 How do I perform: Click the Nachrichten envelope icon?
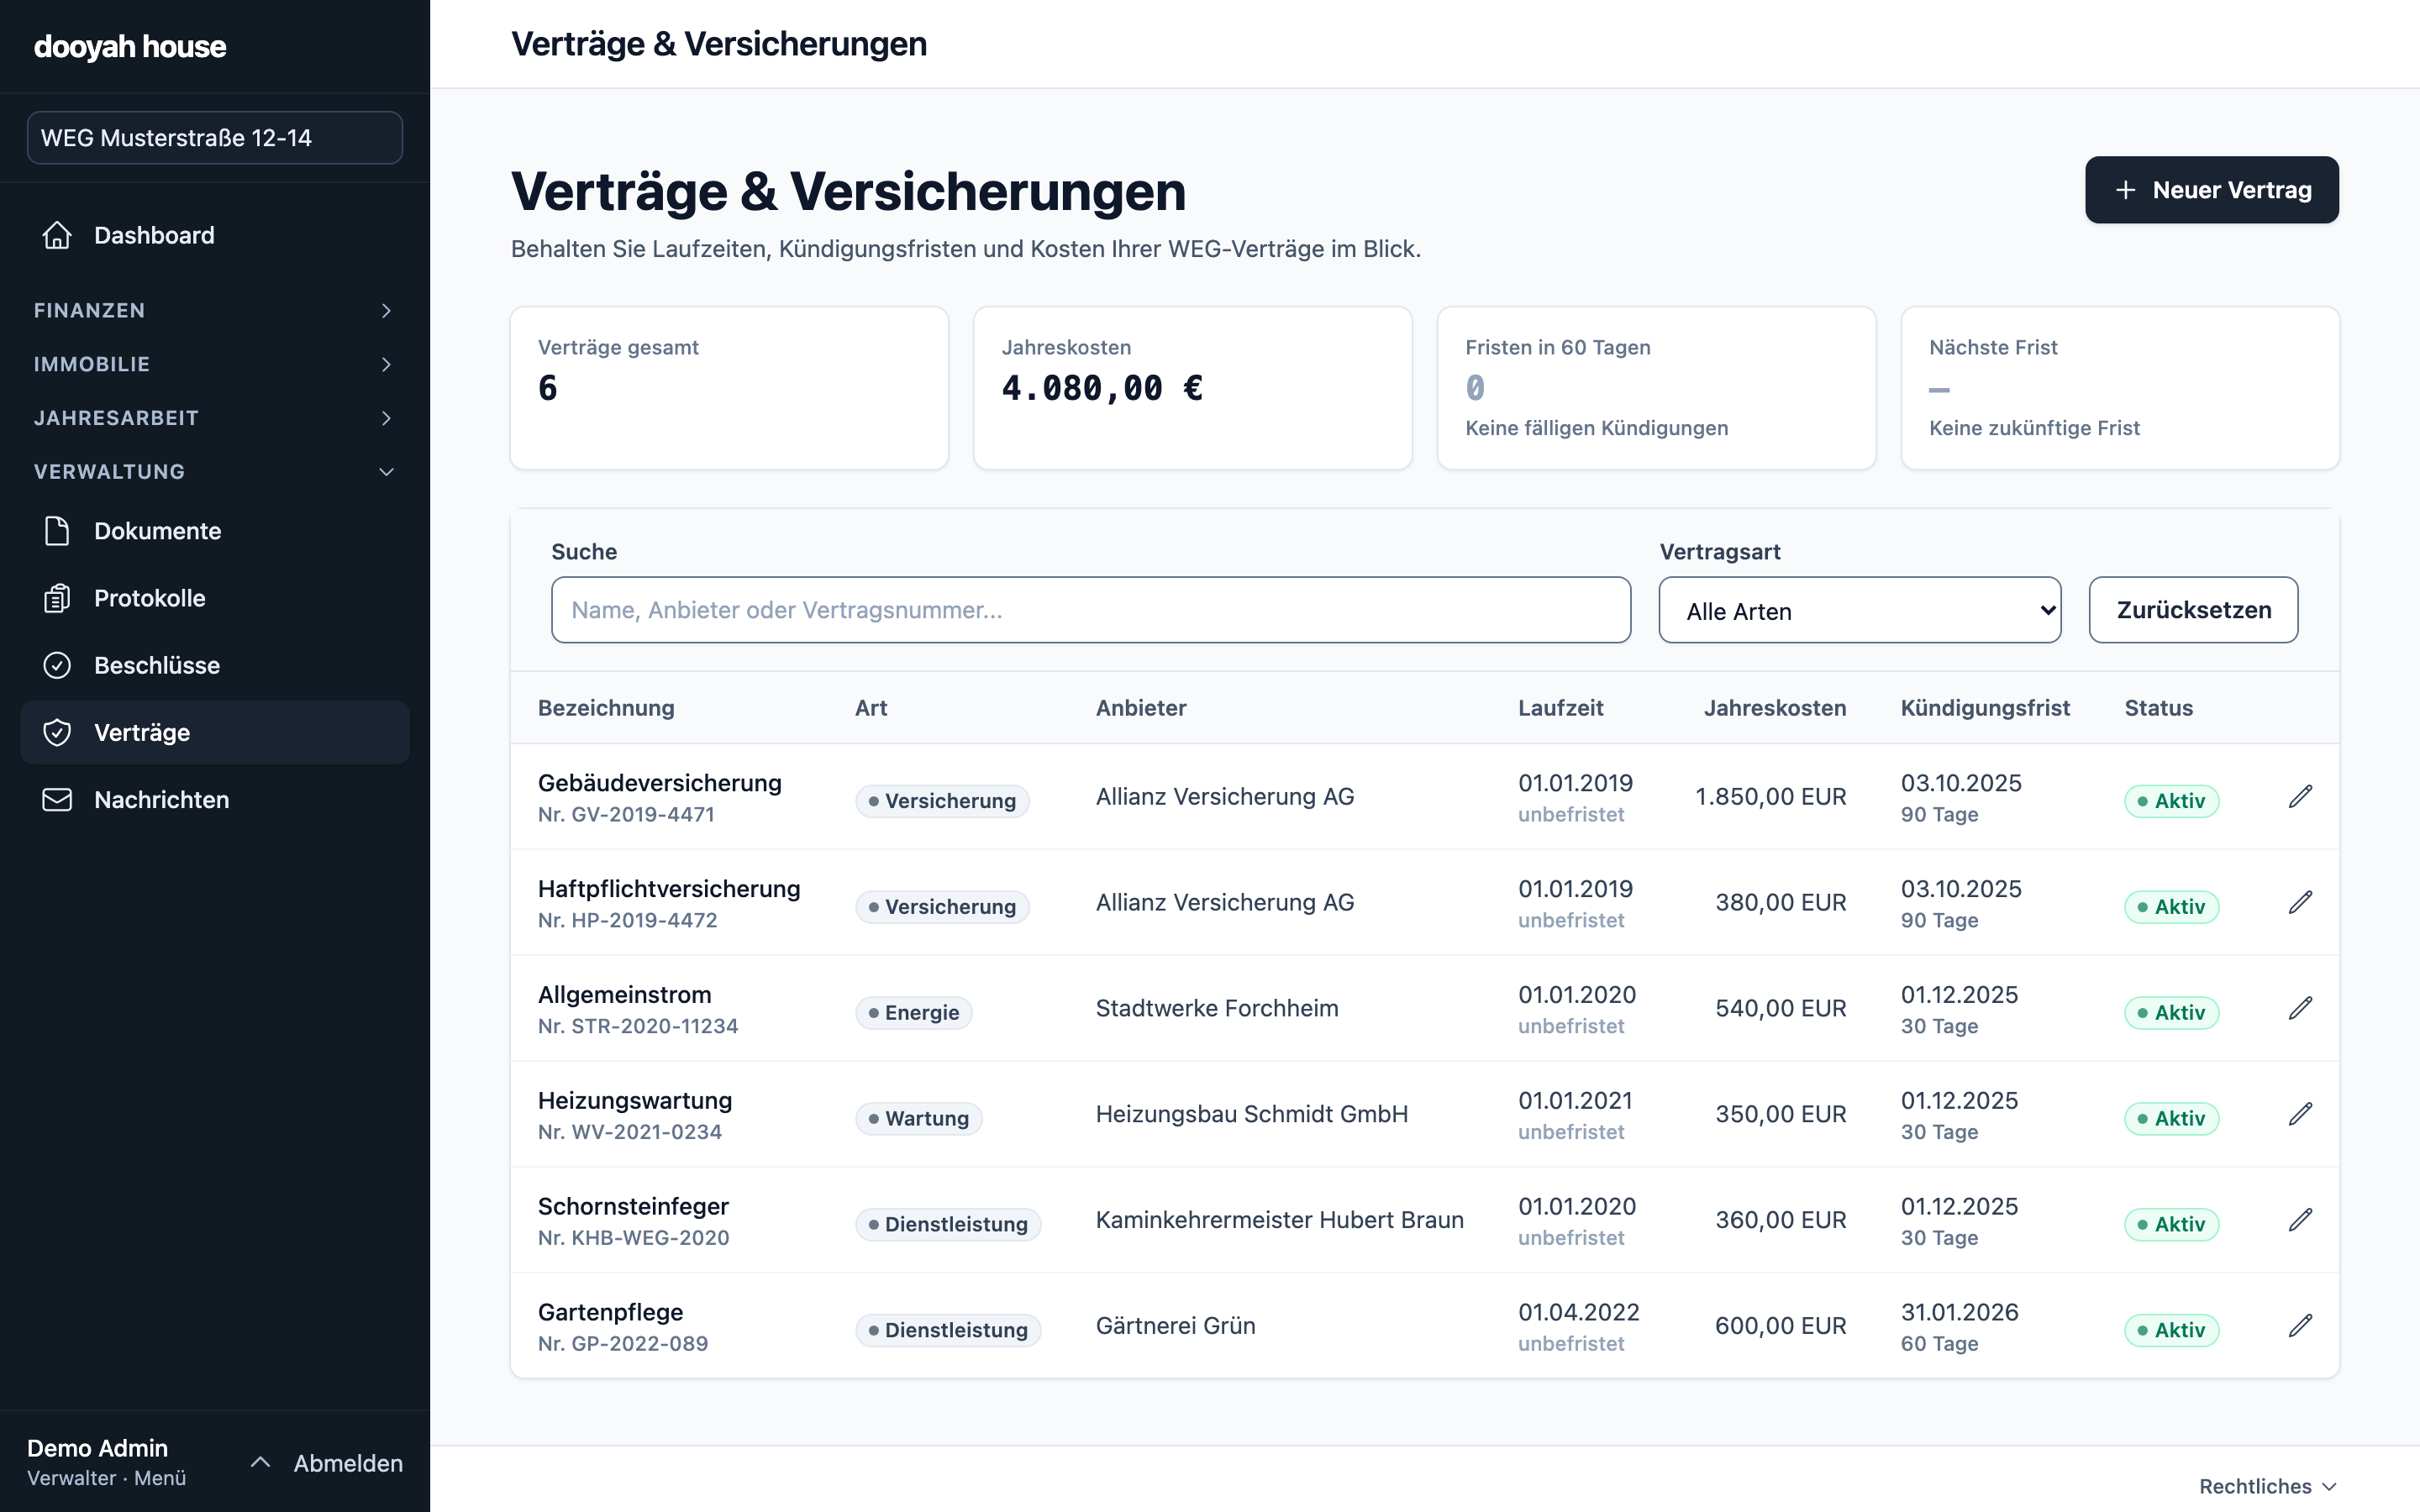(x=57, y=799)
